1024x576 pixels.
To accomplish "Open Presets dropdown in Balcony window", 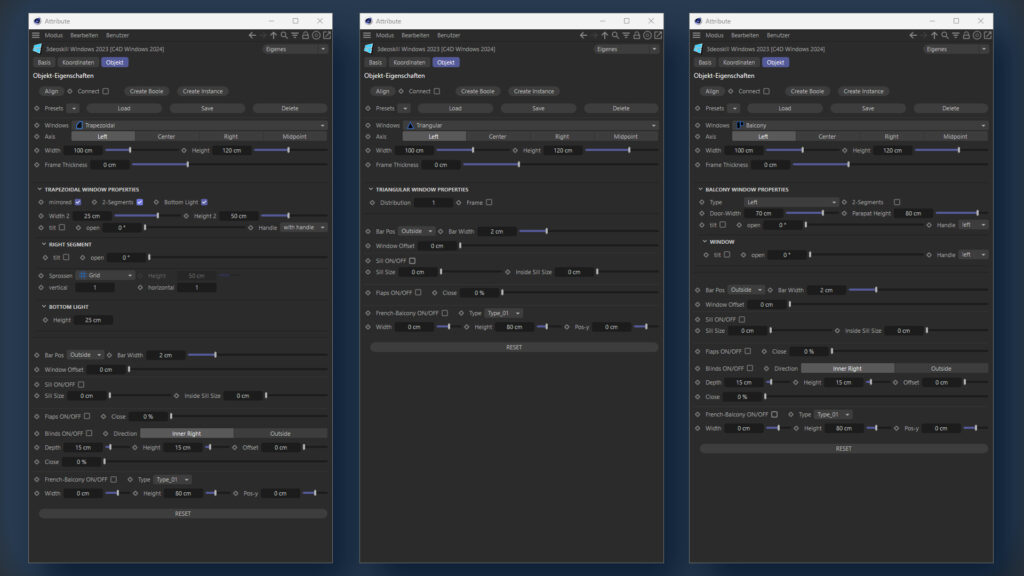I will (x=735, y=108).
